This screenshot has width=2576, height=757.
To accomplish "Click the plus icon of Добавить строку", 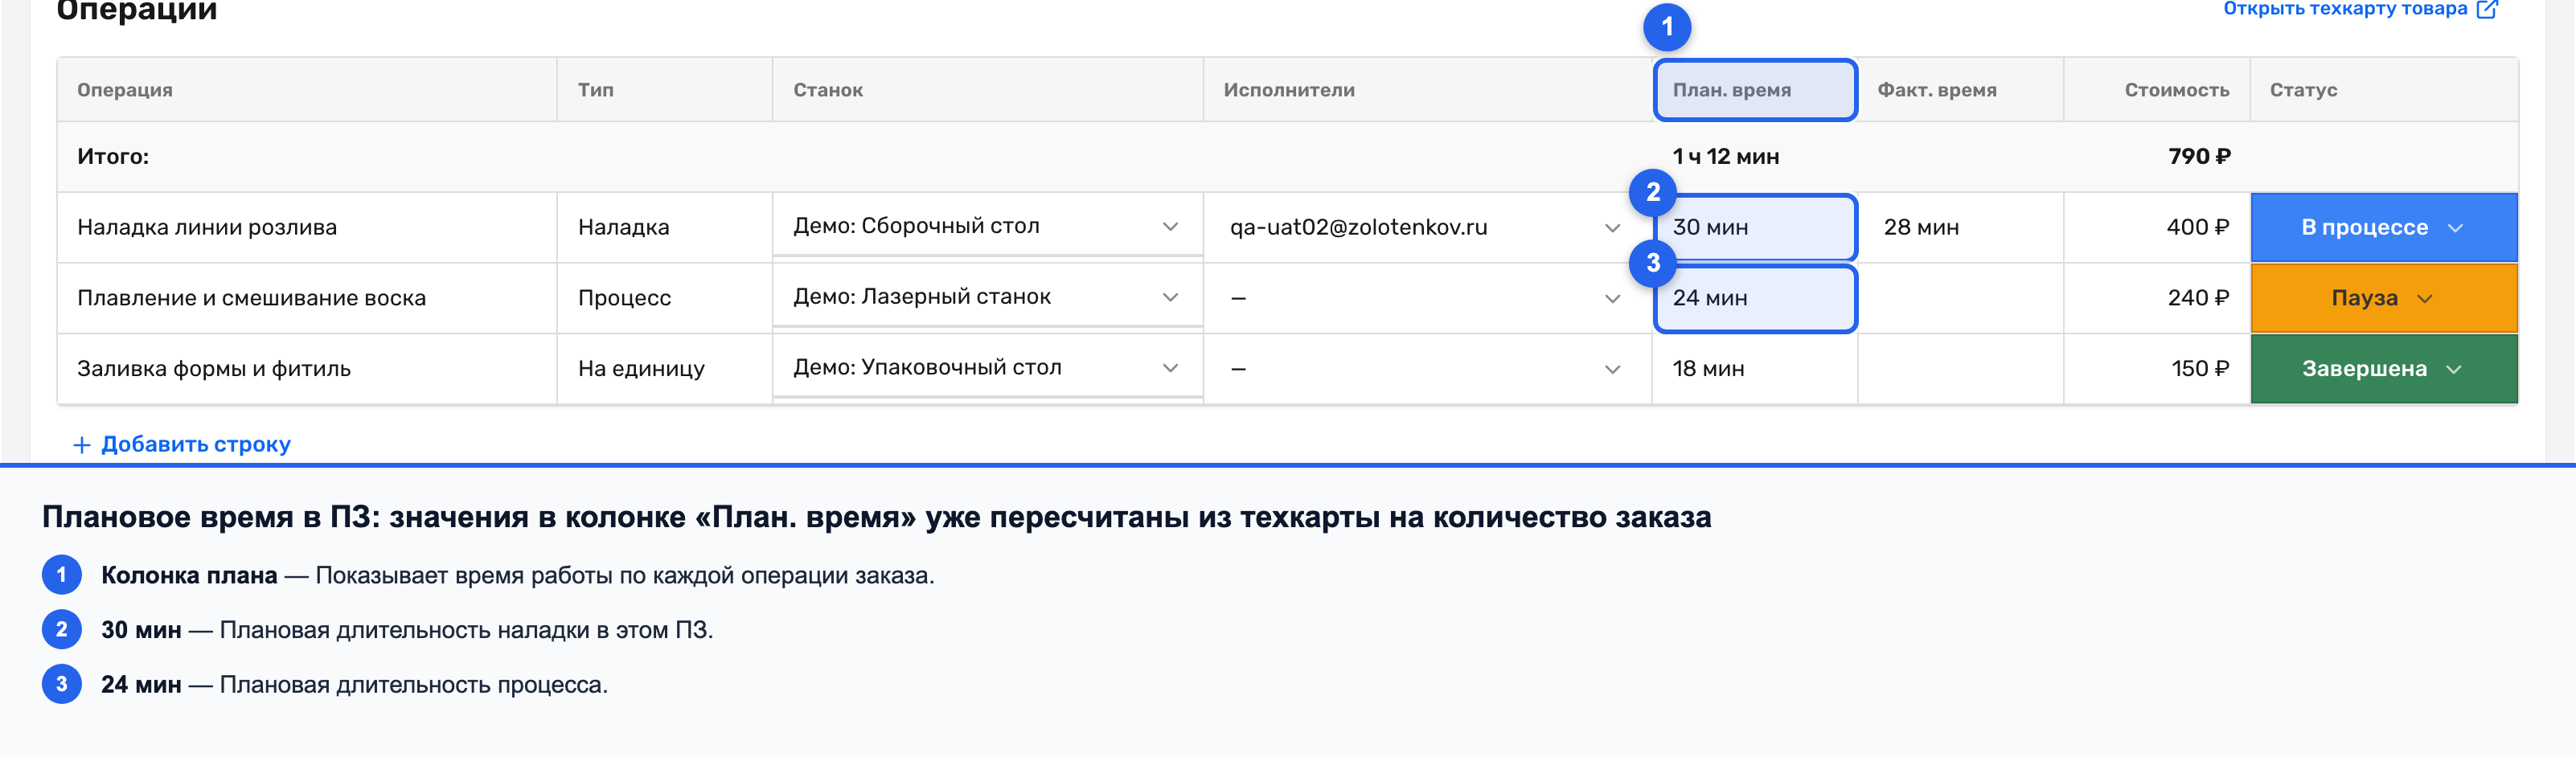I will tap(82, 444).
